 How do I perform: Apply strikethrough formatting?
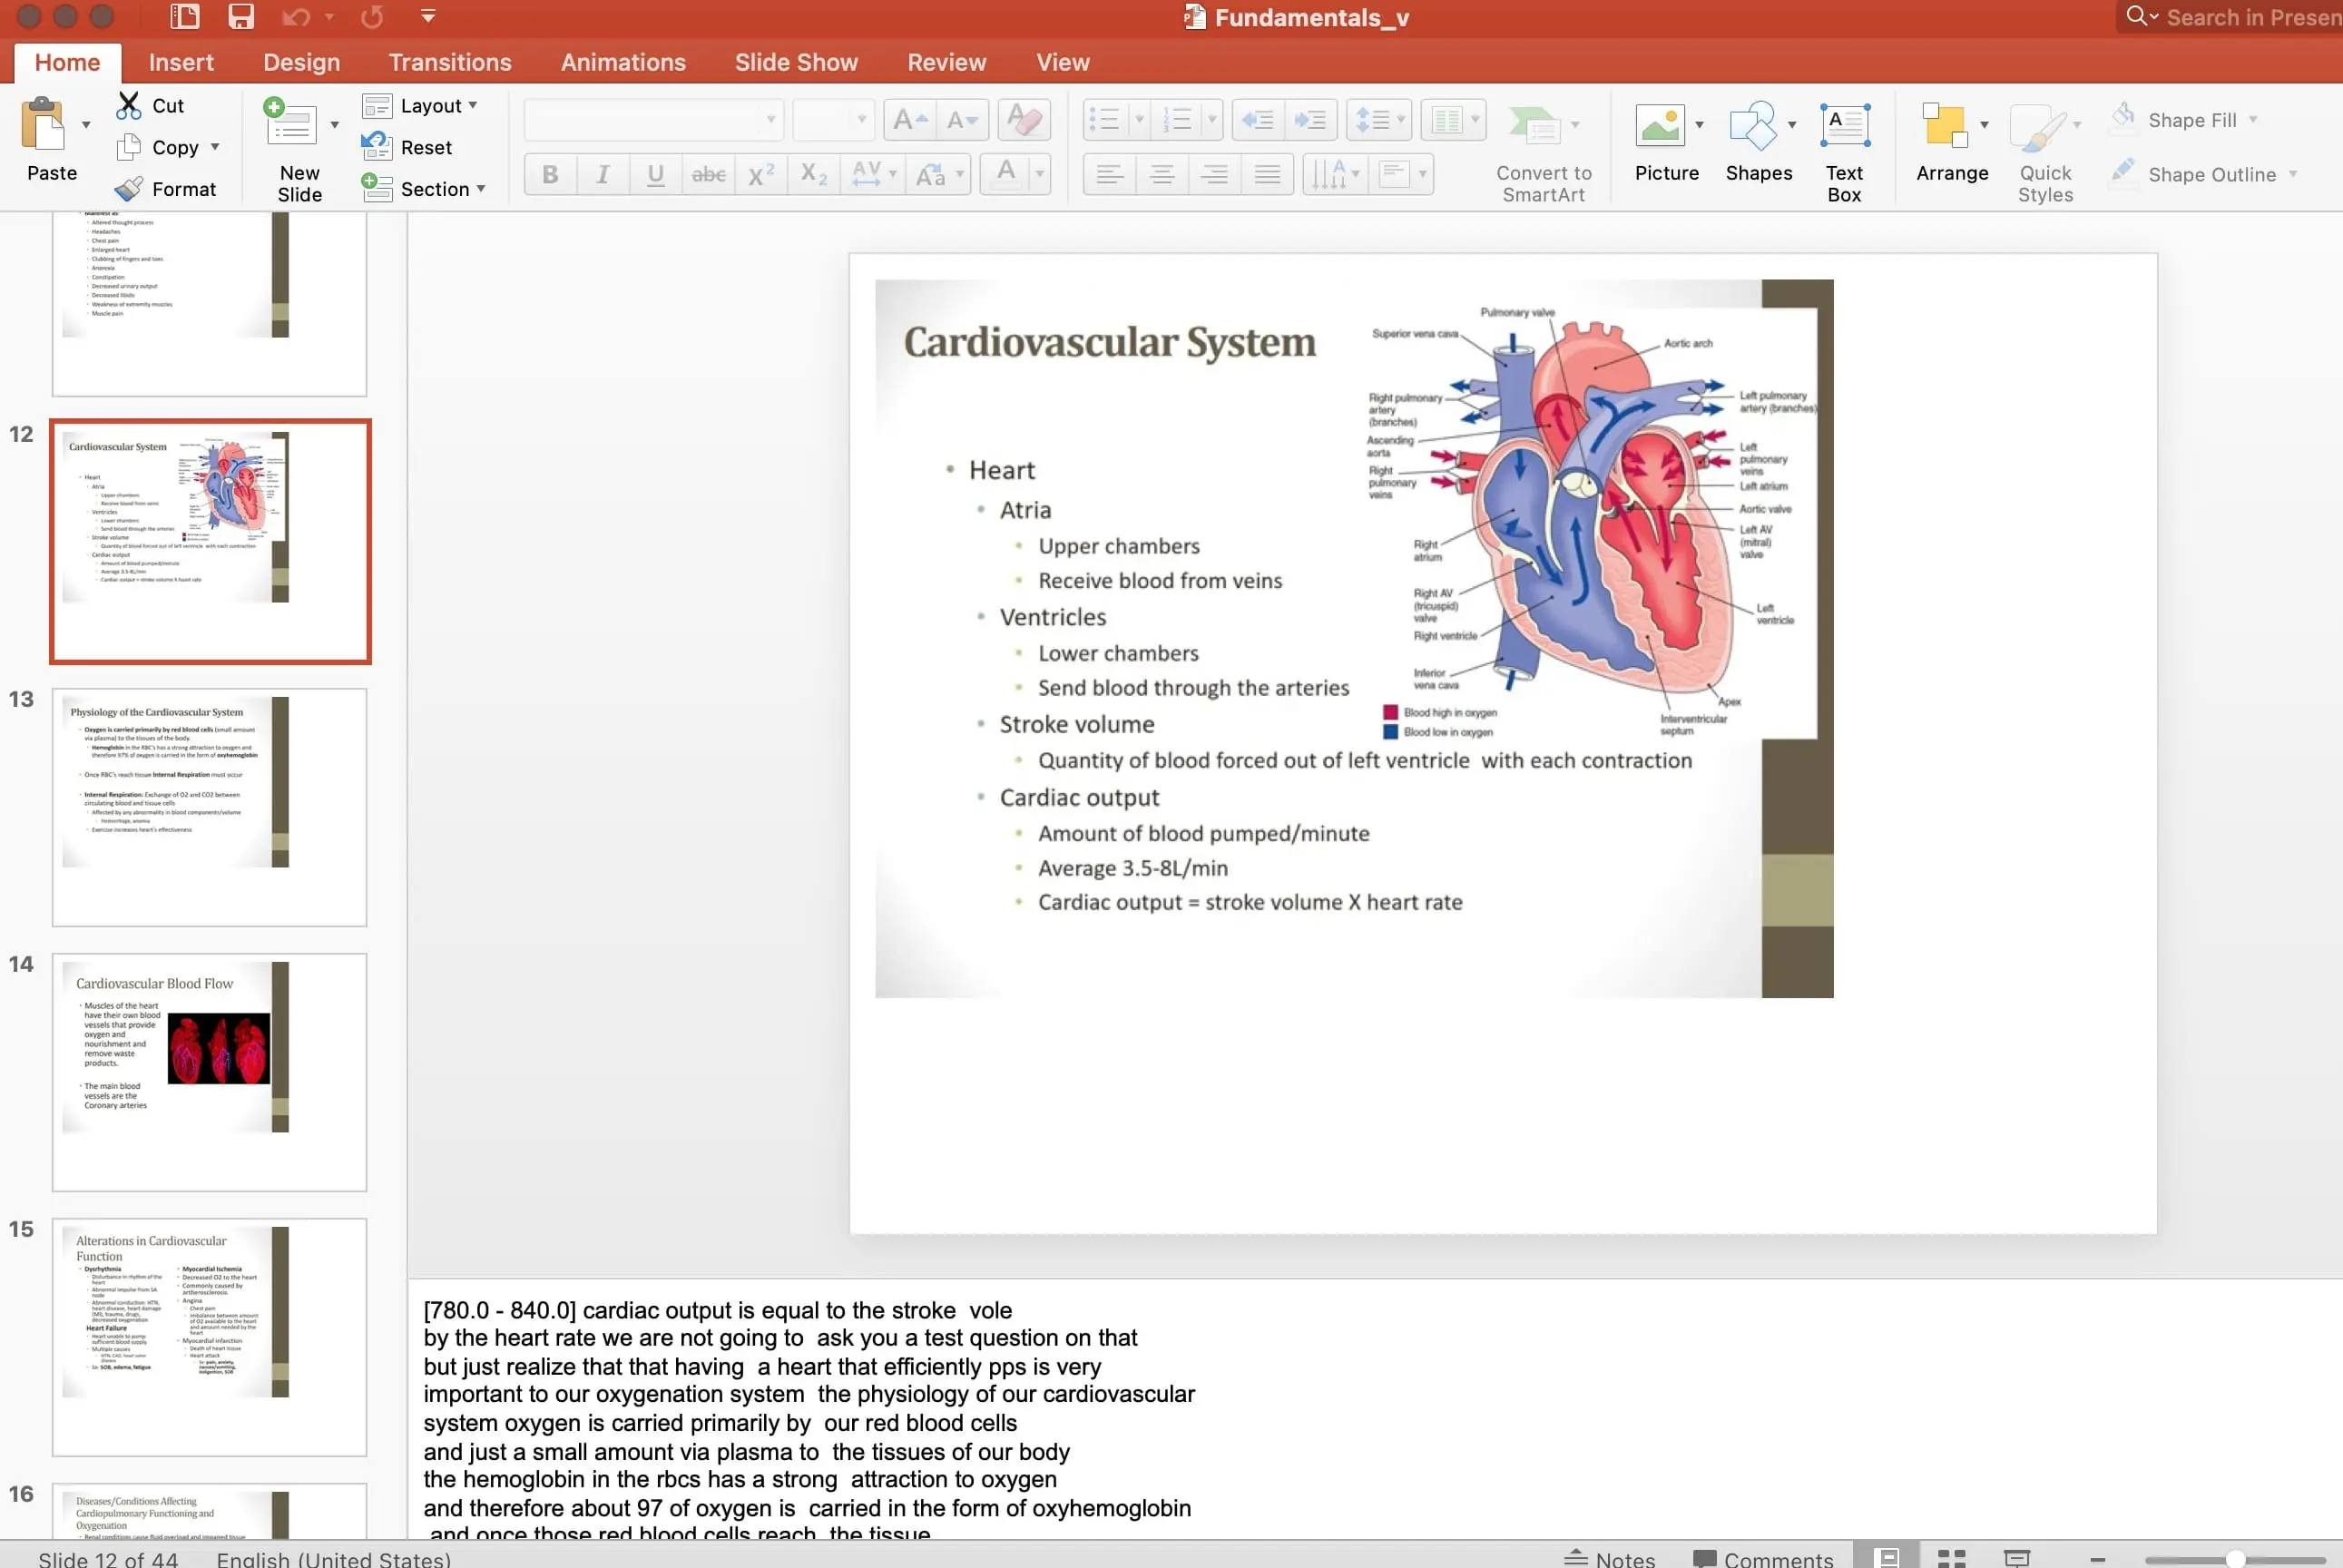[x=707, y=174]
